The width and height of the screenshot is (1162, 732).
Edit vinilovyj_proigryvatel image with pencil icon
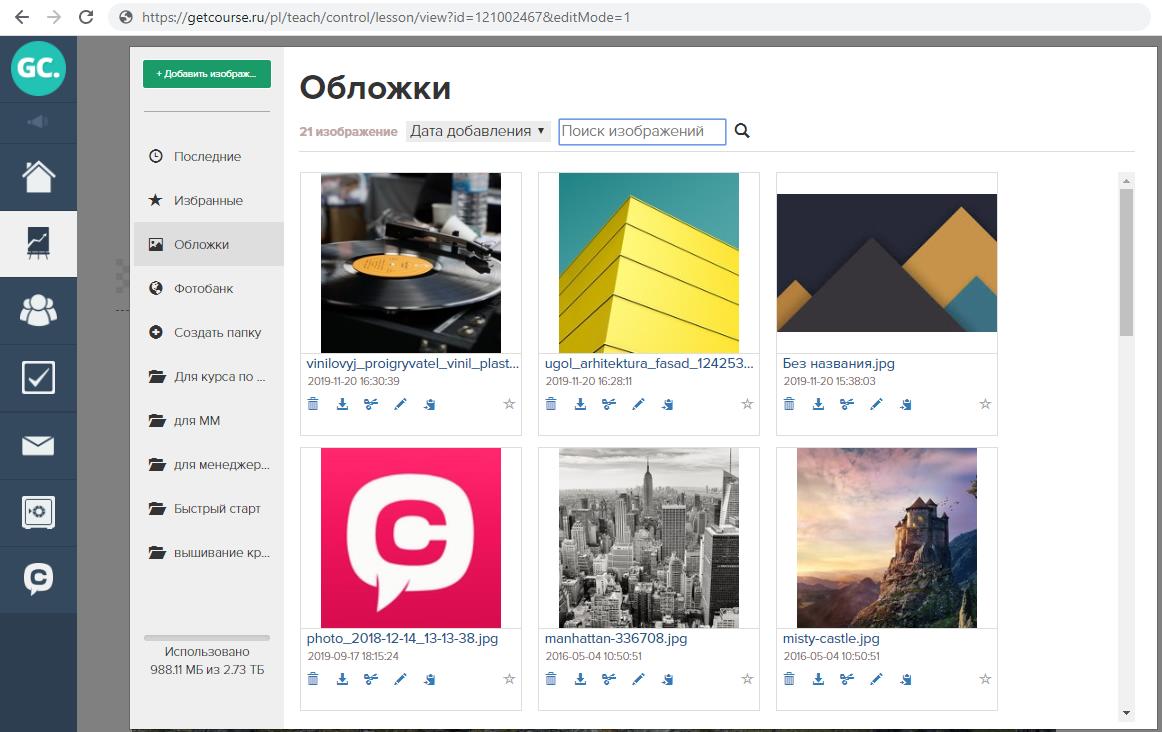400,404
